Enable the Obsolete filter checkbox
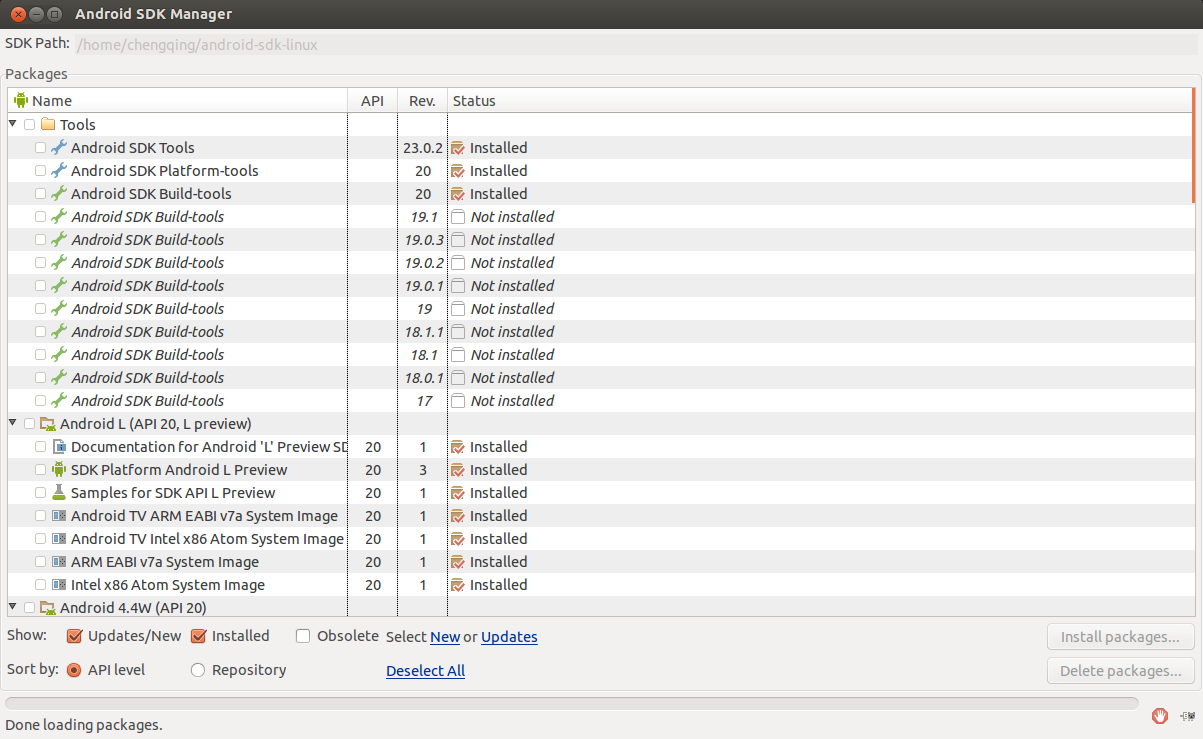Viewport: 1203px width, 739px height. [303, 636]
